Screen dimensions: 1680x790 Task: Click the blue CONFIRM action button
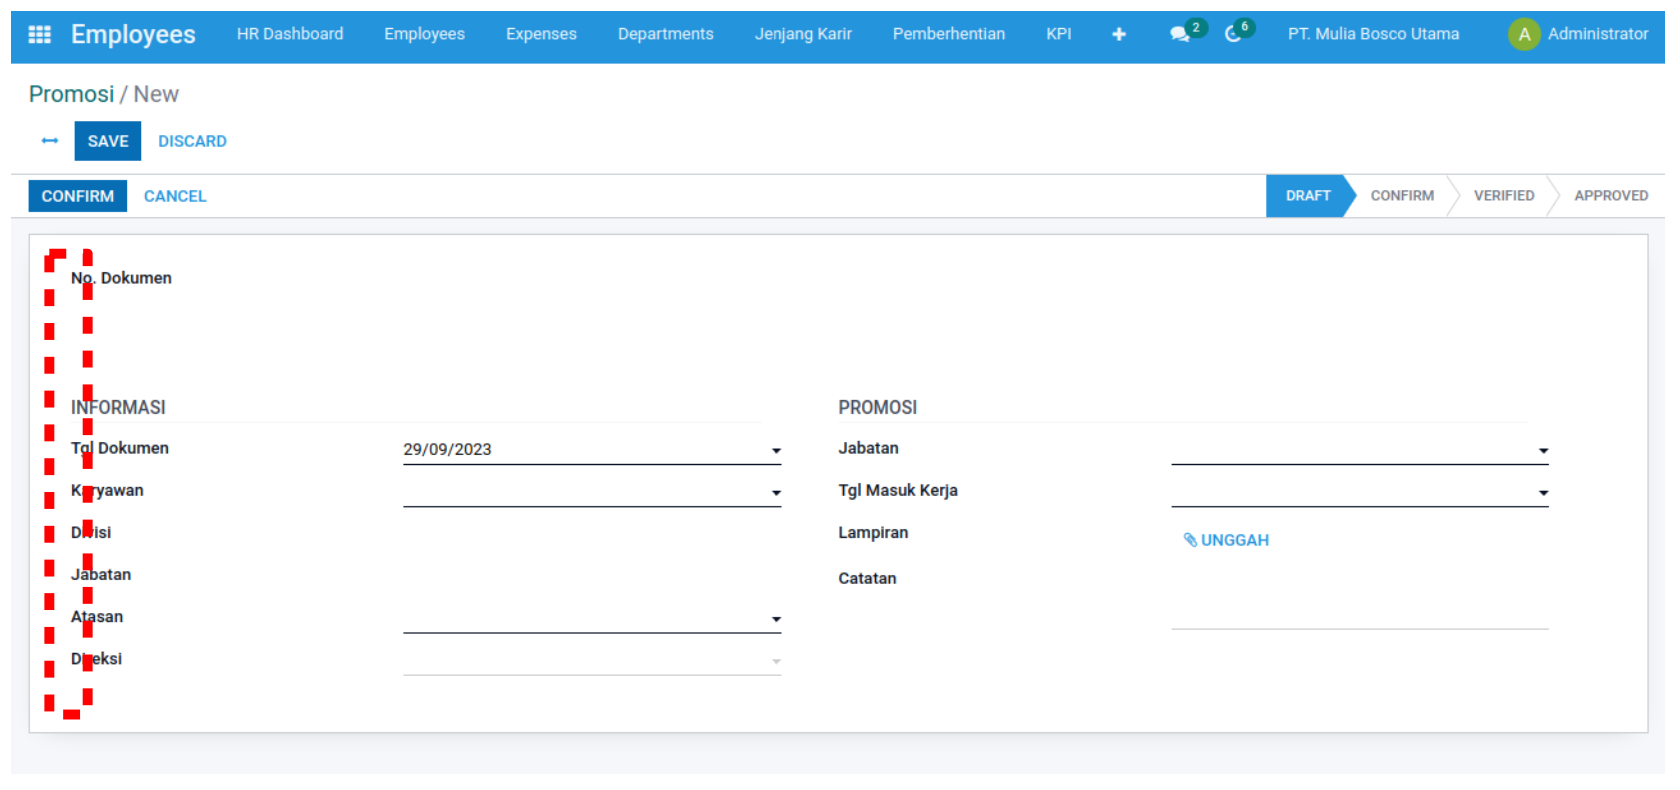tap(78, 196)
